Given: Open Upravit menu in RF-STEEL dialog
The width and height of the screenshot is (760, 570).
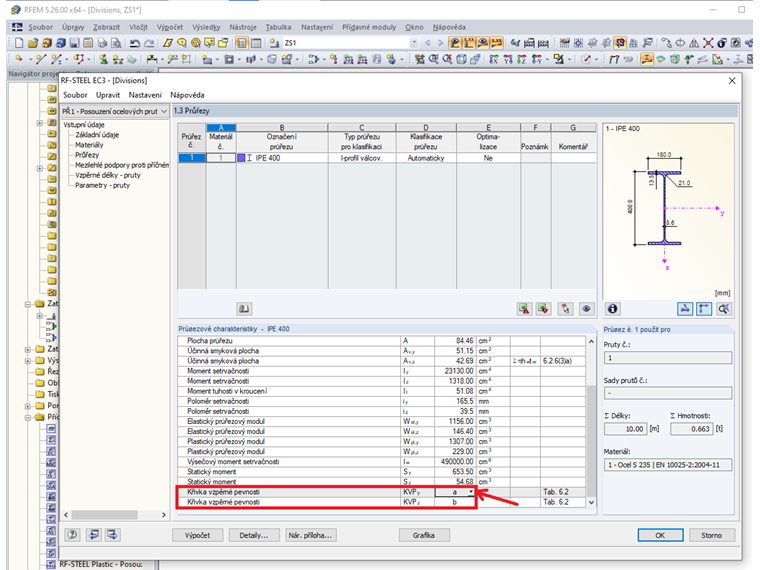Looking at the screenshot, I should click(108, 95).
